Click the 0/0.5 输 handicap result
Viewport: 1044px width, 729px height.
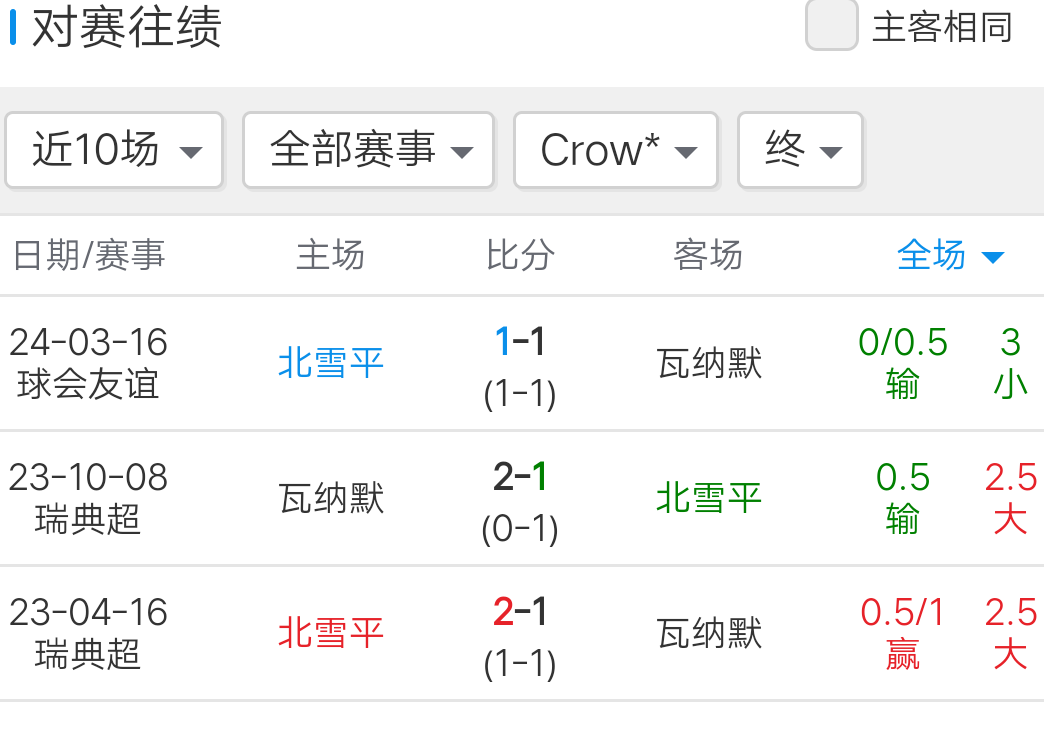click(x=902, y=363)
